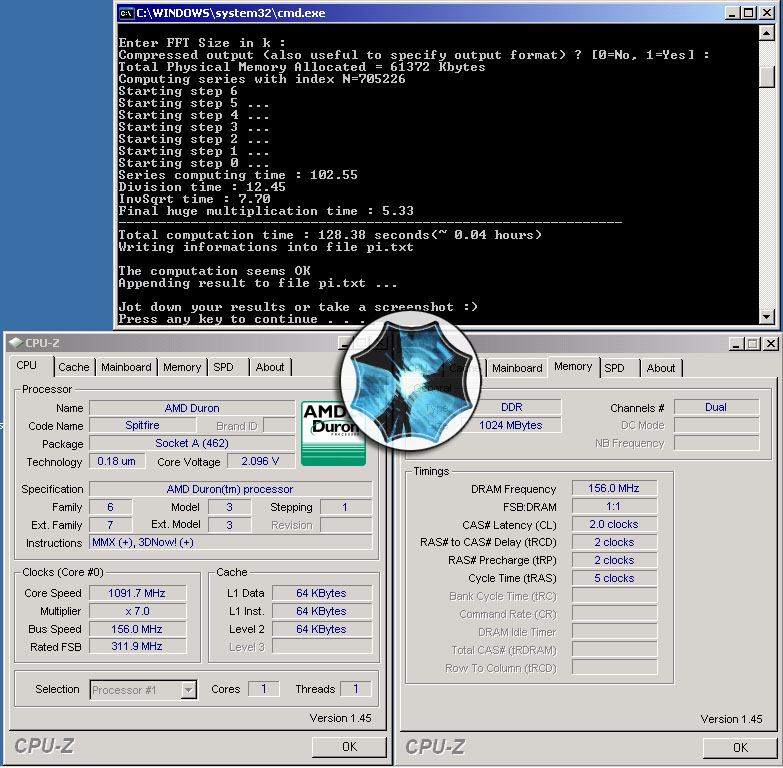
Task: Open Memory tab in left CPU-Z window
Action: (182, 367)
